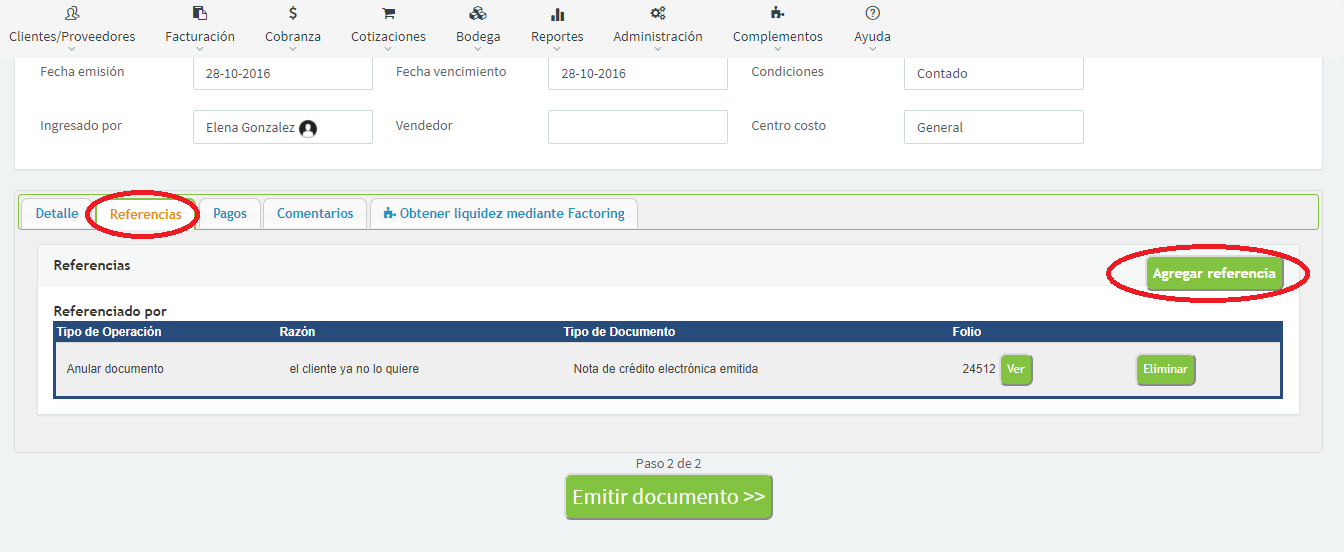1344x552 pixels.
Task: Click the Vendedor input field
Action: pyautogui.click(x=637, y=127)
